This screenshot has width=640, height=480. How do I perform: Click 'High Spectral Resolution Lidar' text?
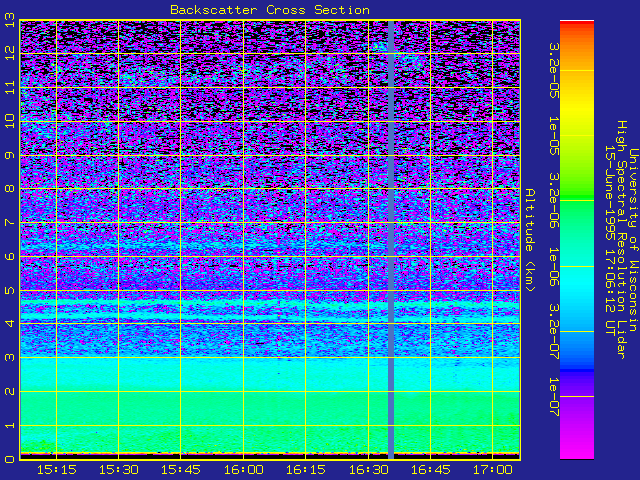pos(621,240)
